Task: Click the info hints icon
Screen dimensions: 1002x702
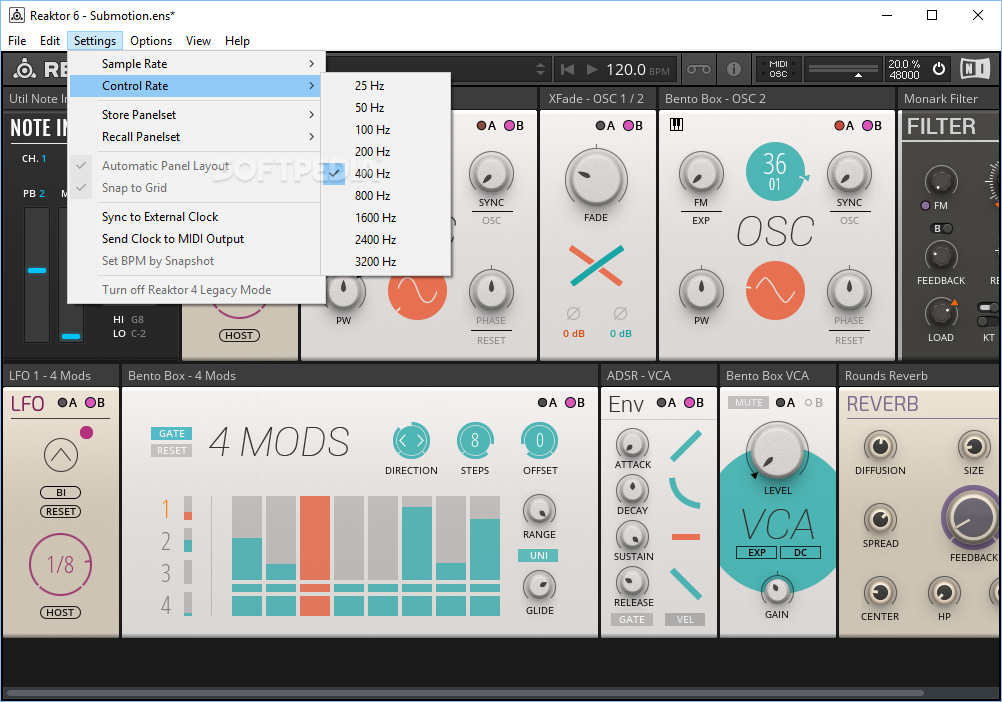Action: tap(734, 69)
